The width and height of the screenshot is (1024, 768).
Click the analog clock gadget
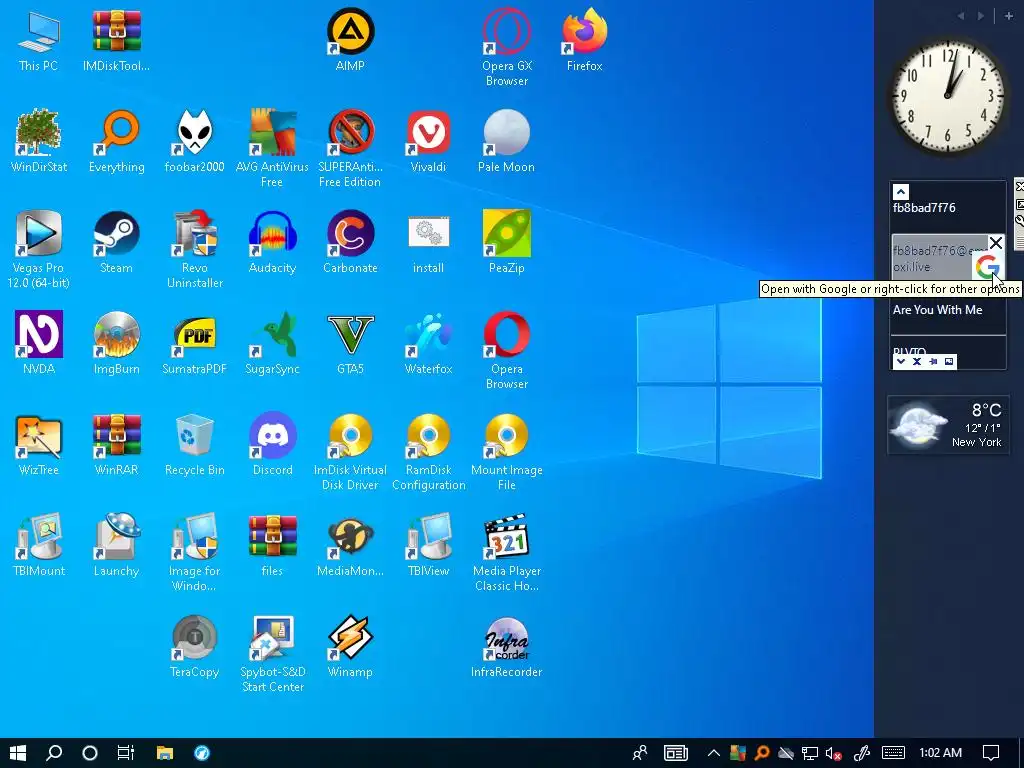(x=948, y=96)
